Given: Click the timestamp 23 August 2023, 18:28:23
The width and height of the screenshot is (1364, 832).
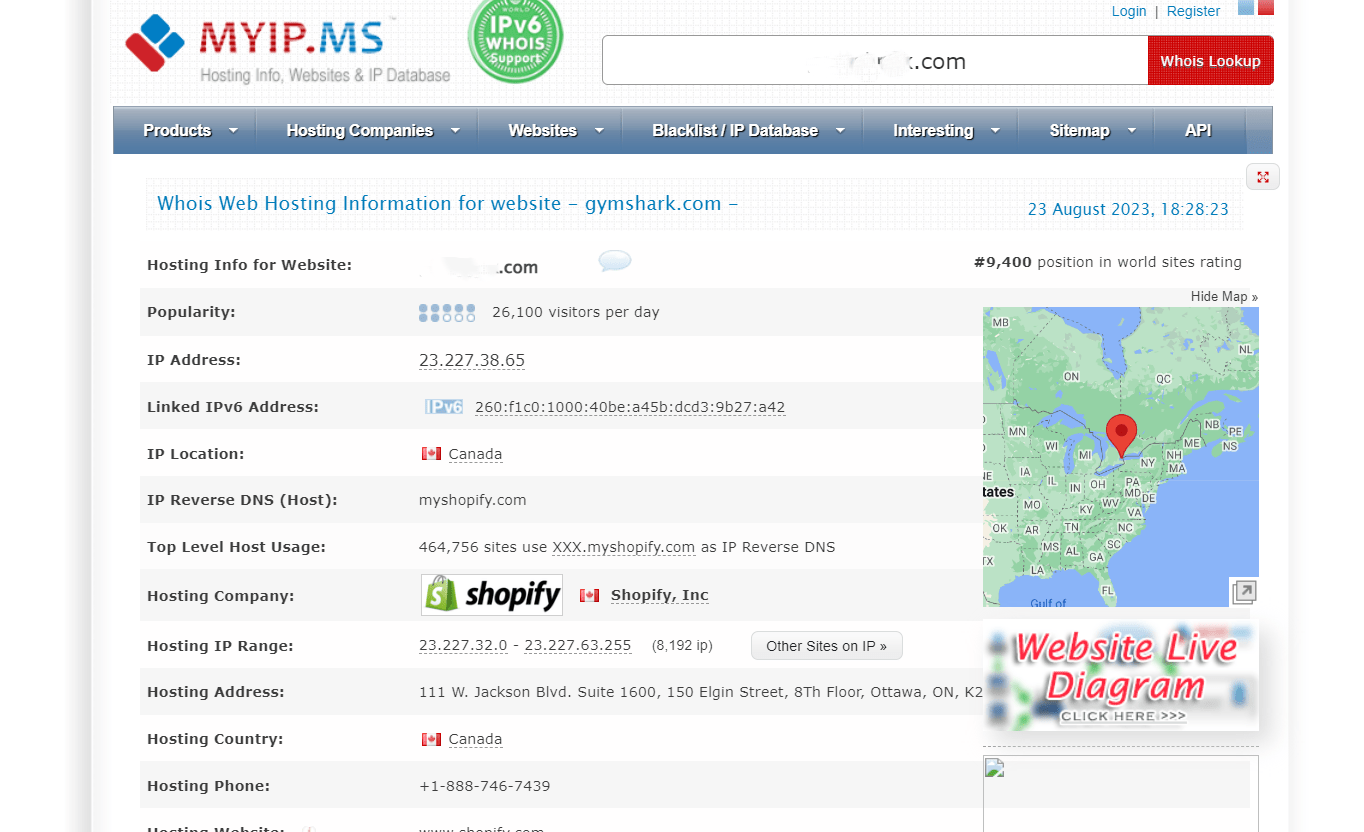Looking at the screenshot, I should (1128, 210).
